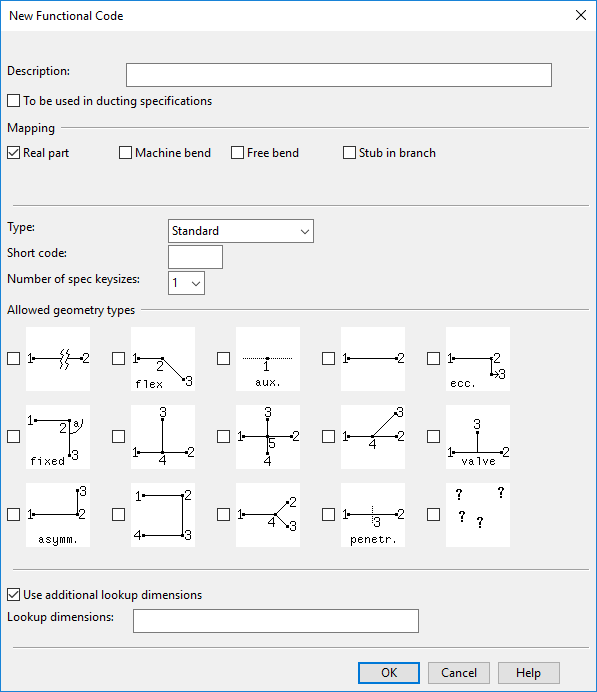
Task: Toggle 'Use additional lookup dimensions' checkbox
Action: coord(14,595)
